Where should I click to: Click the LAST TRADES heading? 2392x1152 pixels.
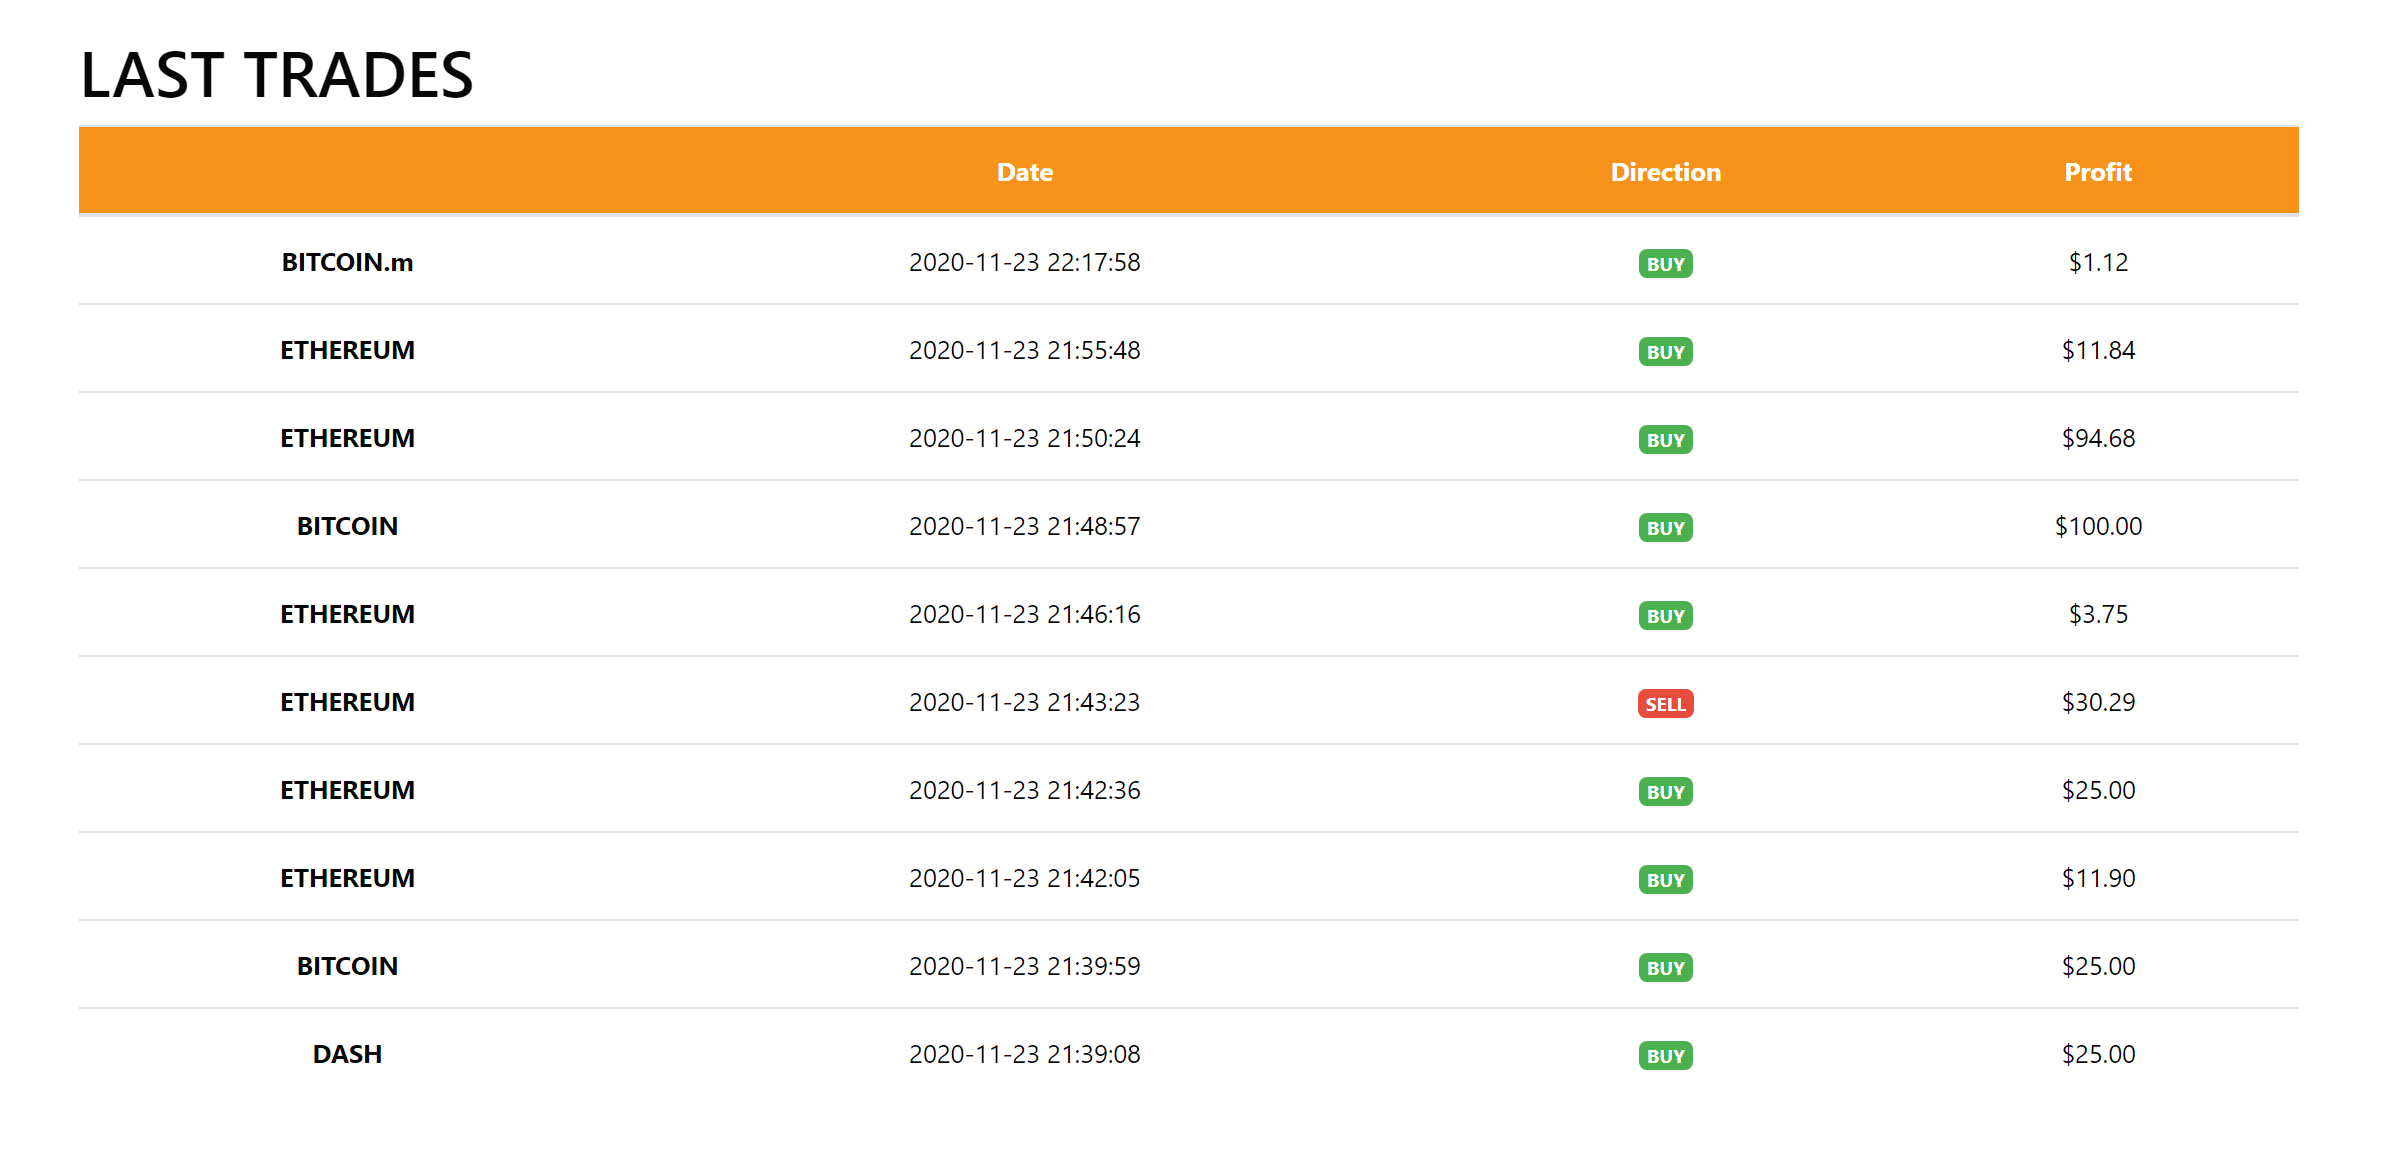pos(276,75)
